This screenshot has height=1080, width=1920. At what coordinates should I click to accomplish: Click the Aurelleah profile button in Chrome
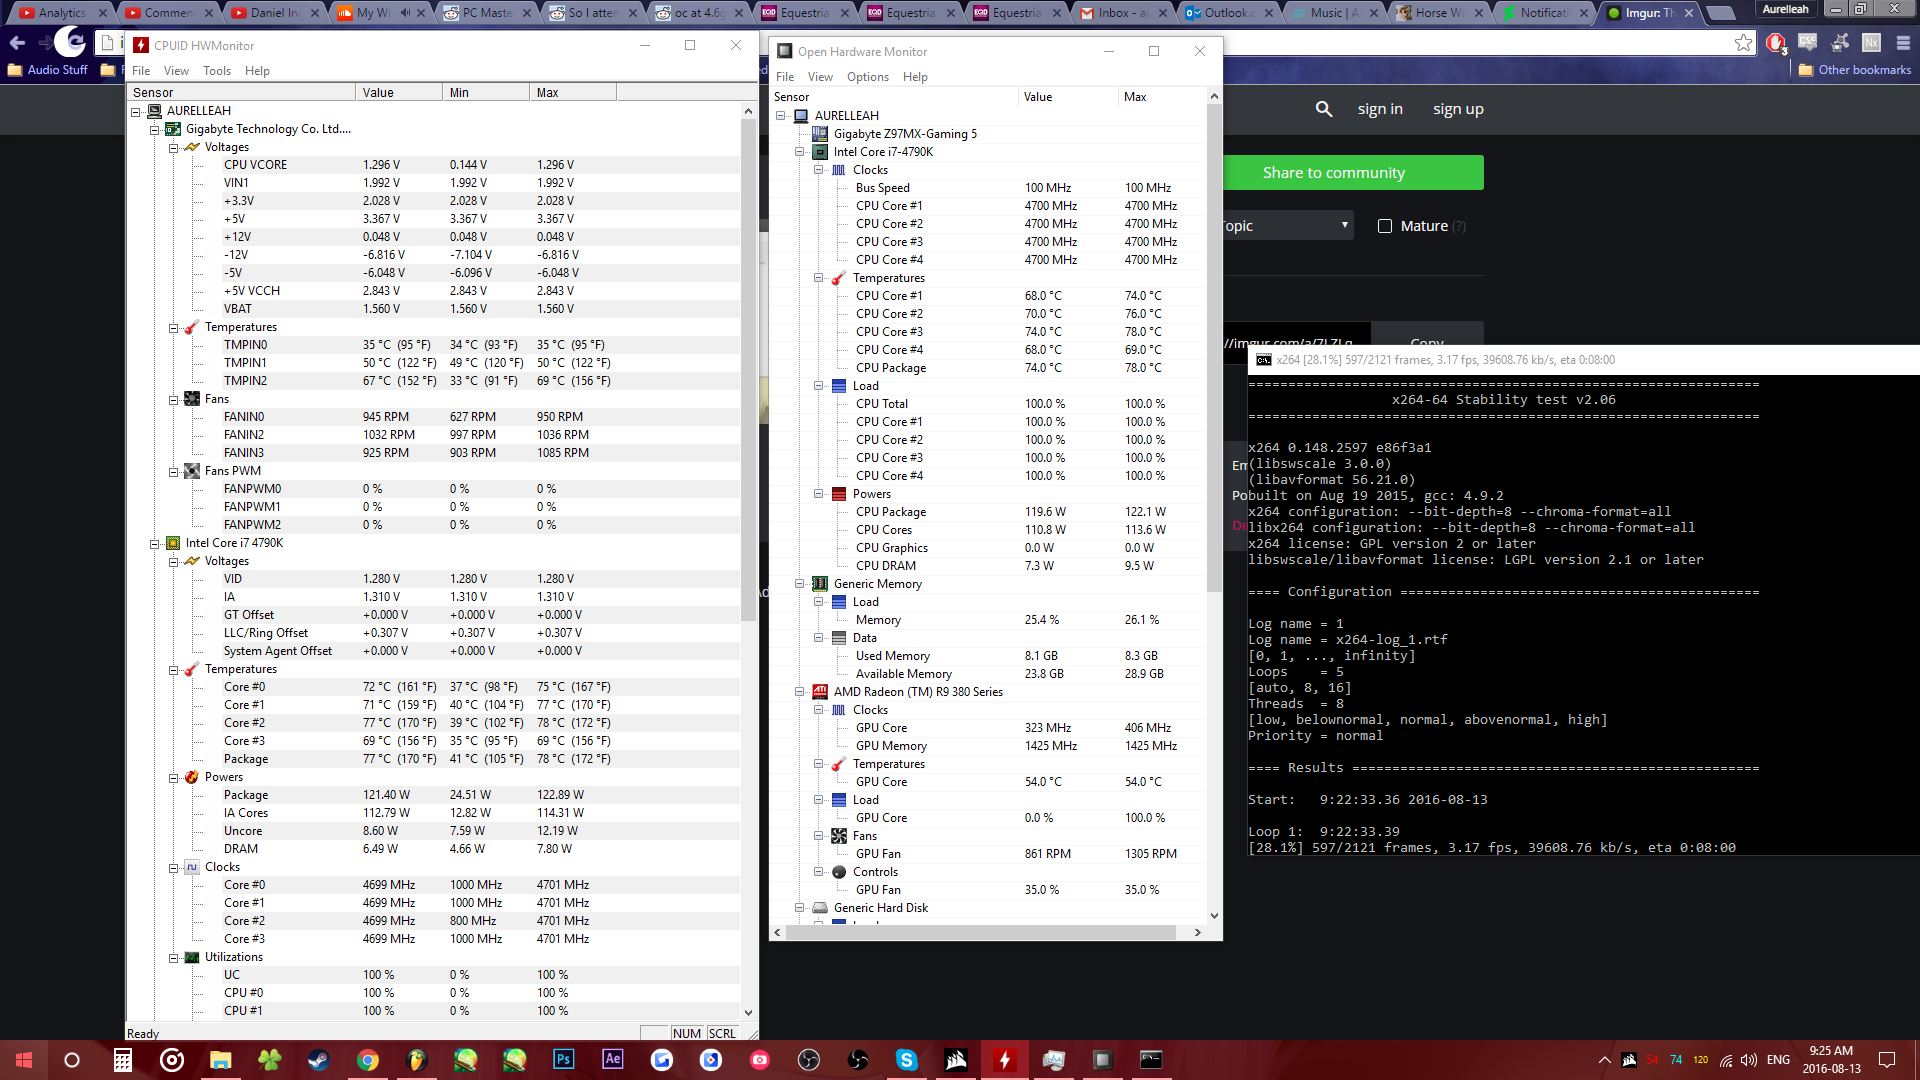click(1785, 9)
